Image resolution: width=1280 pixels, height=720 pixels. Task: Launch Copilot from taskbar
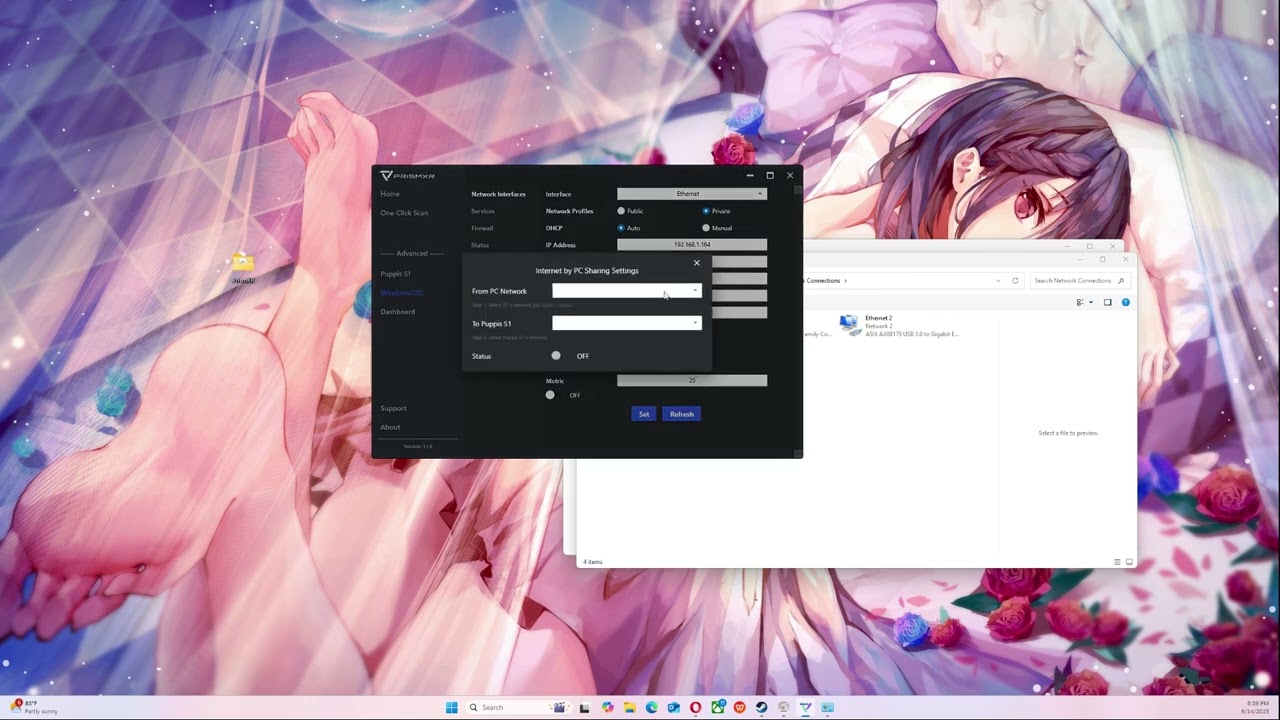tap(607, 707)
